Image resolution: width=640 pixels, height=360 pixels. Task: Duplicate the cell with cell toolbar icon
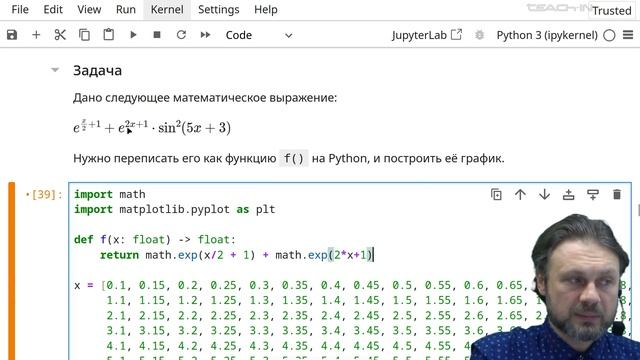496,195
